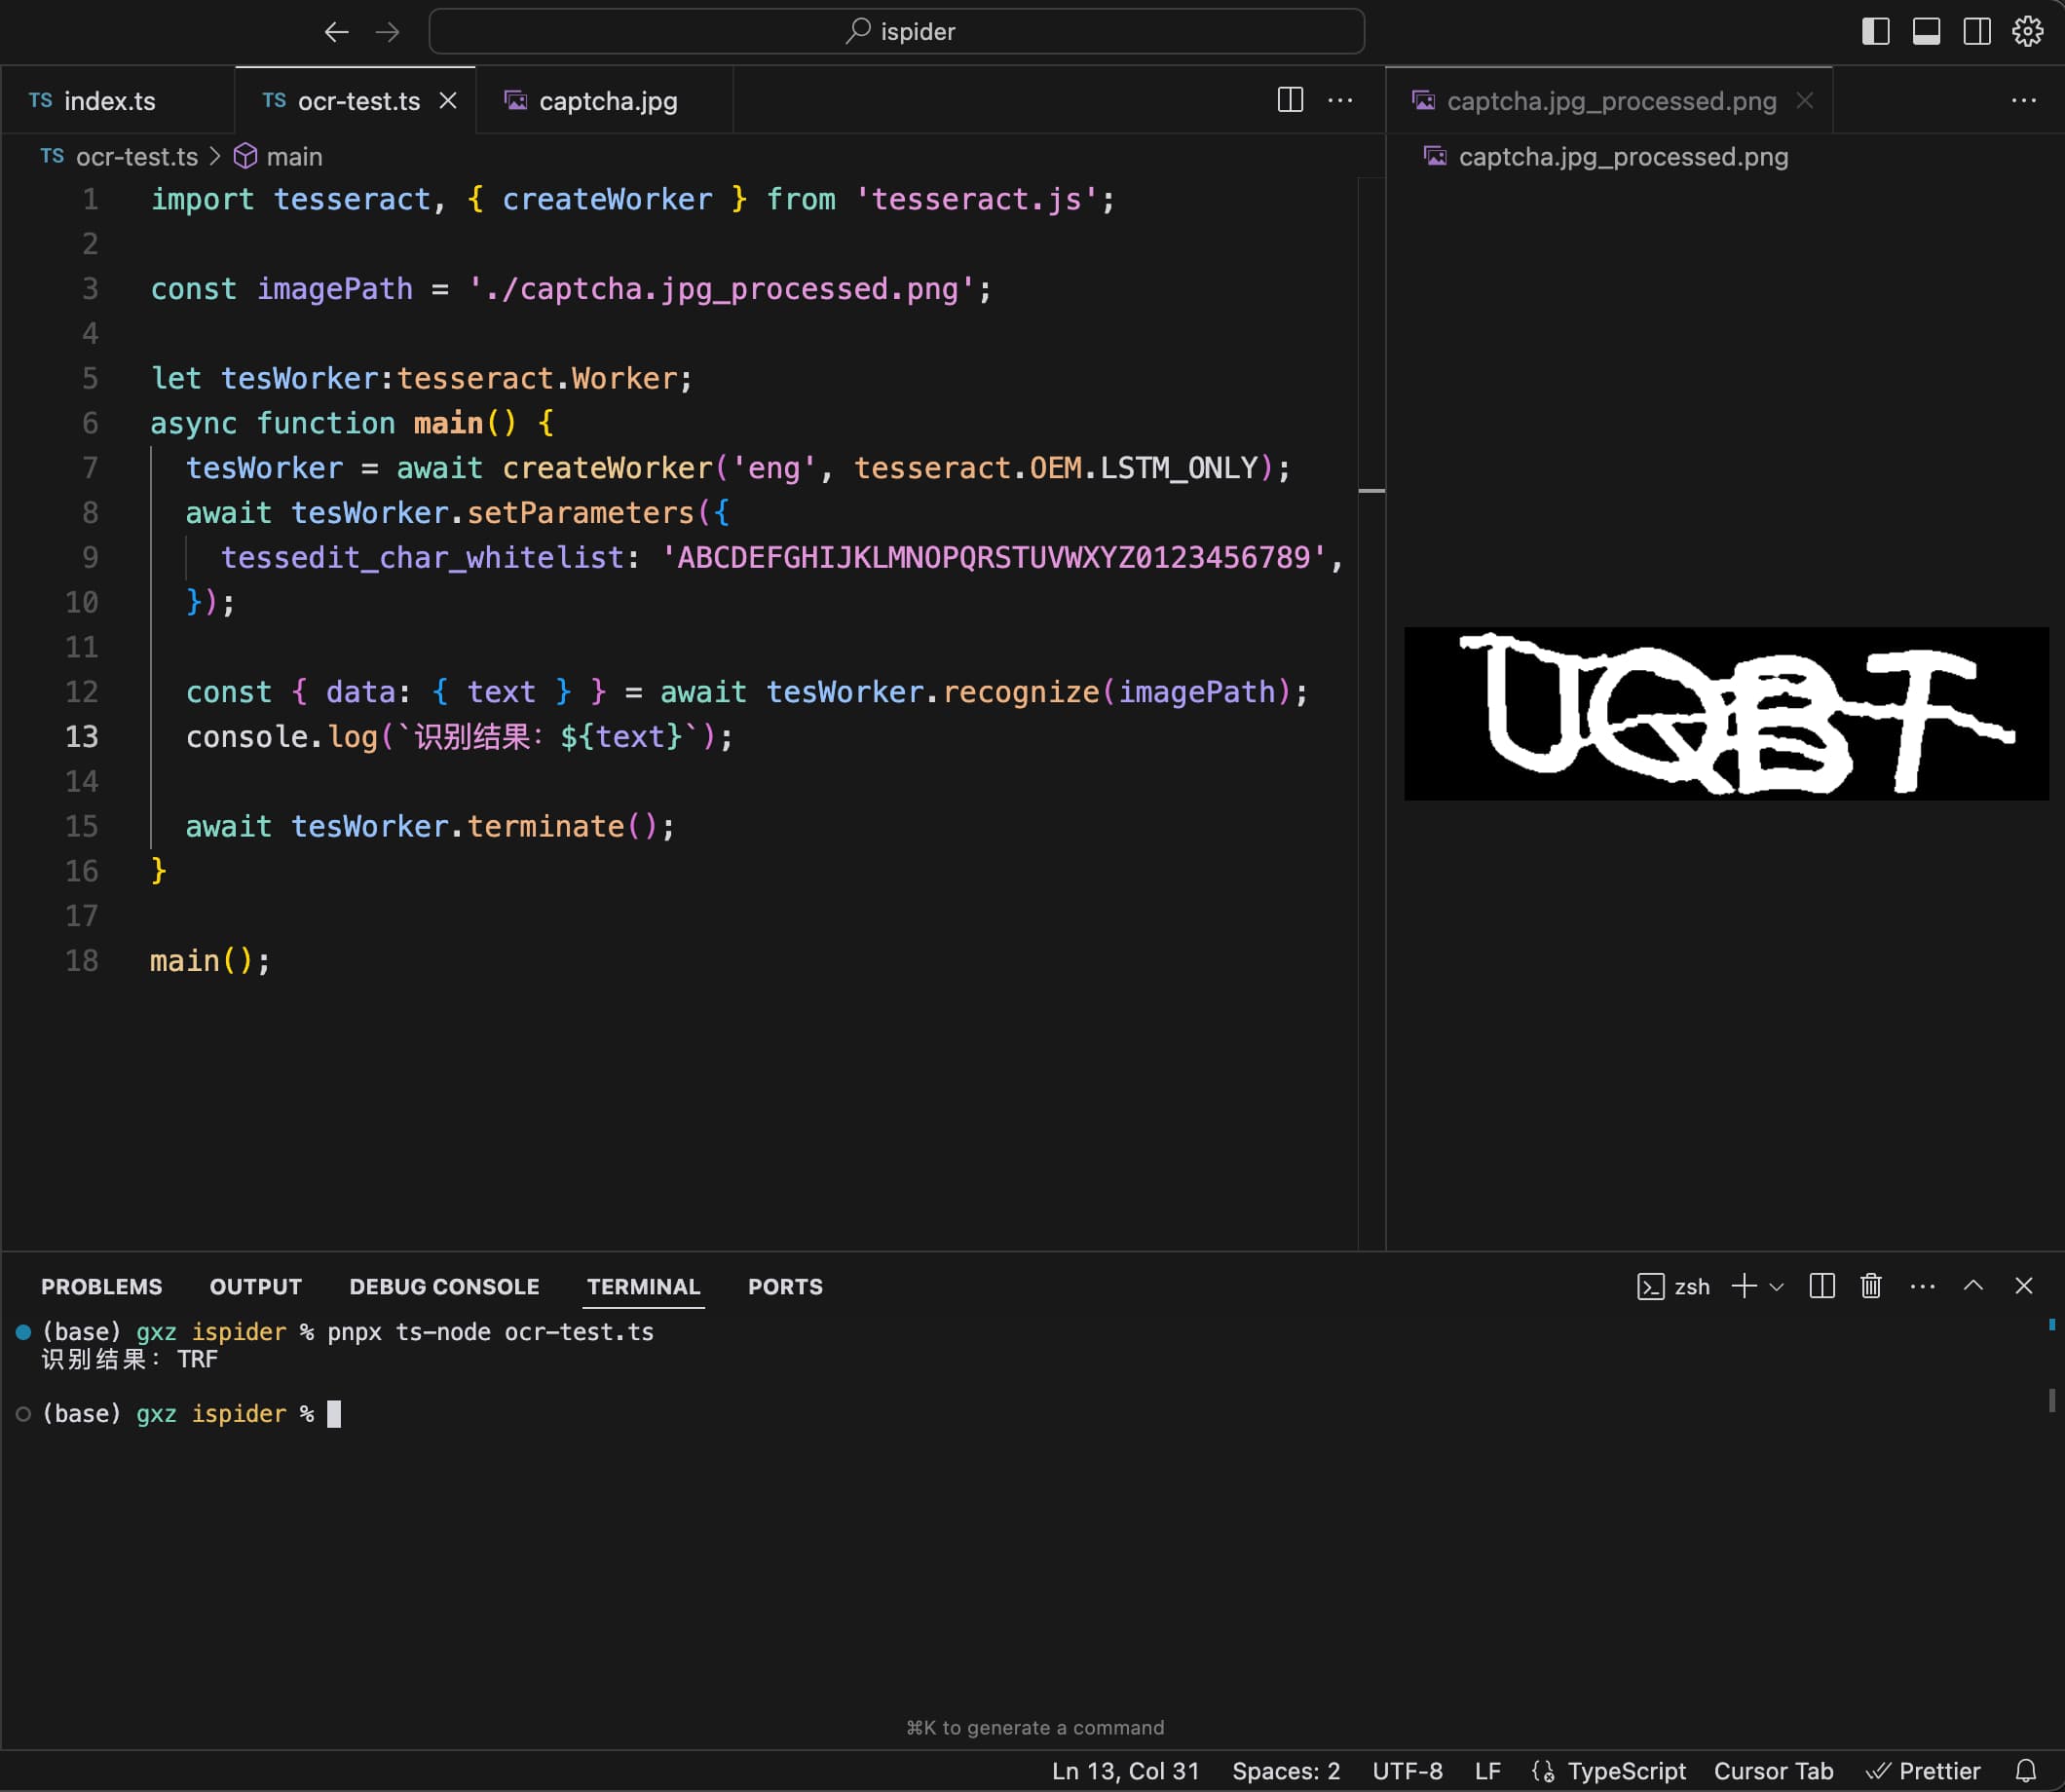Toggle the primary sidebar layout icon
Viewport: 2065px width, 1792px height.
(x=1875, y=31)
